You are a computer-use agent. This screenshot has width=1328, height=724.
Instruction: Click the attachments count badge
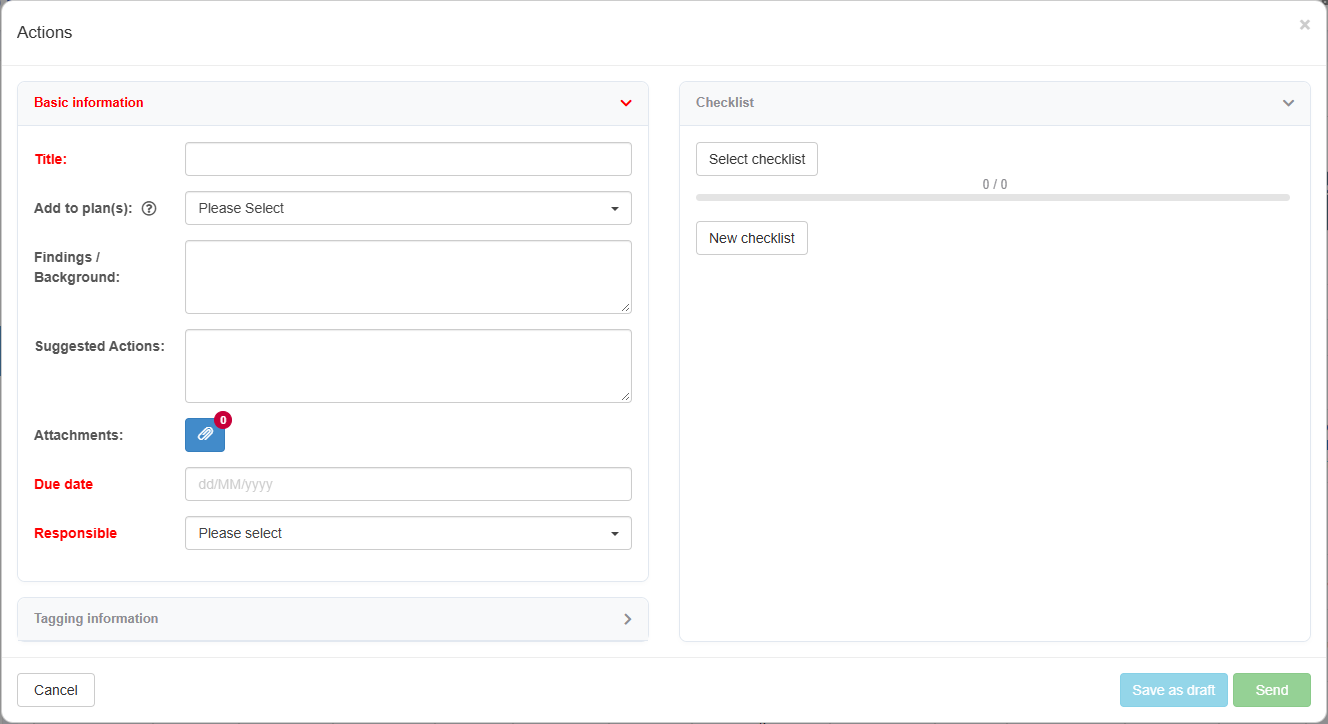pyautogui.click(x=223, y=420)
